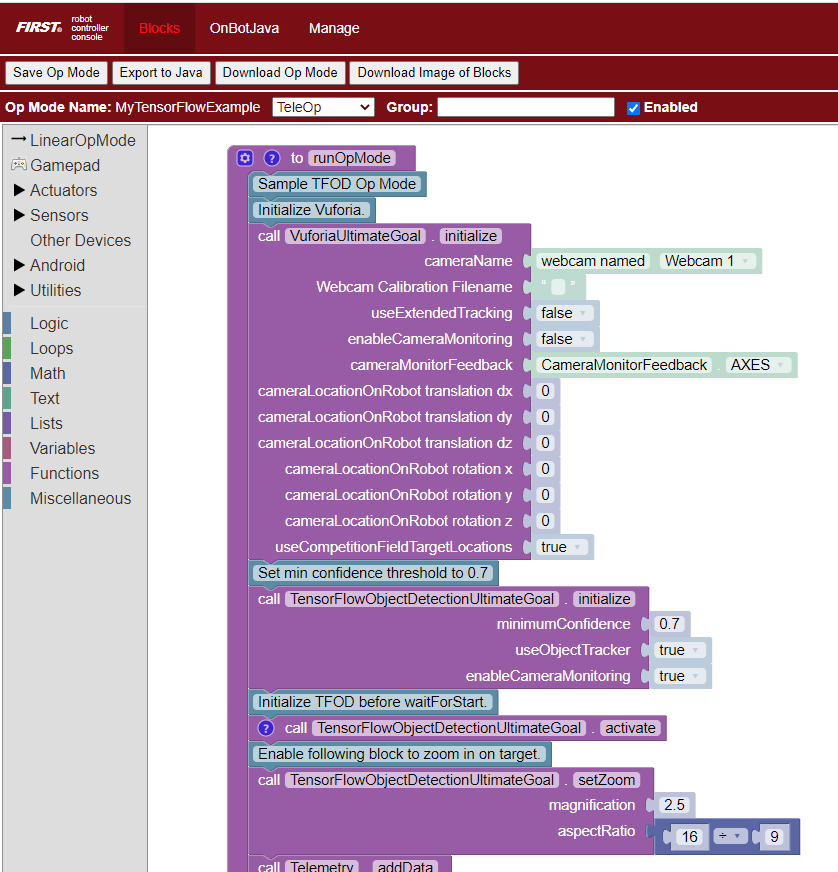The image size is (838, 872).
Task: Open the AXES camera feedback dropdown
Action: [757, 365]
